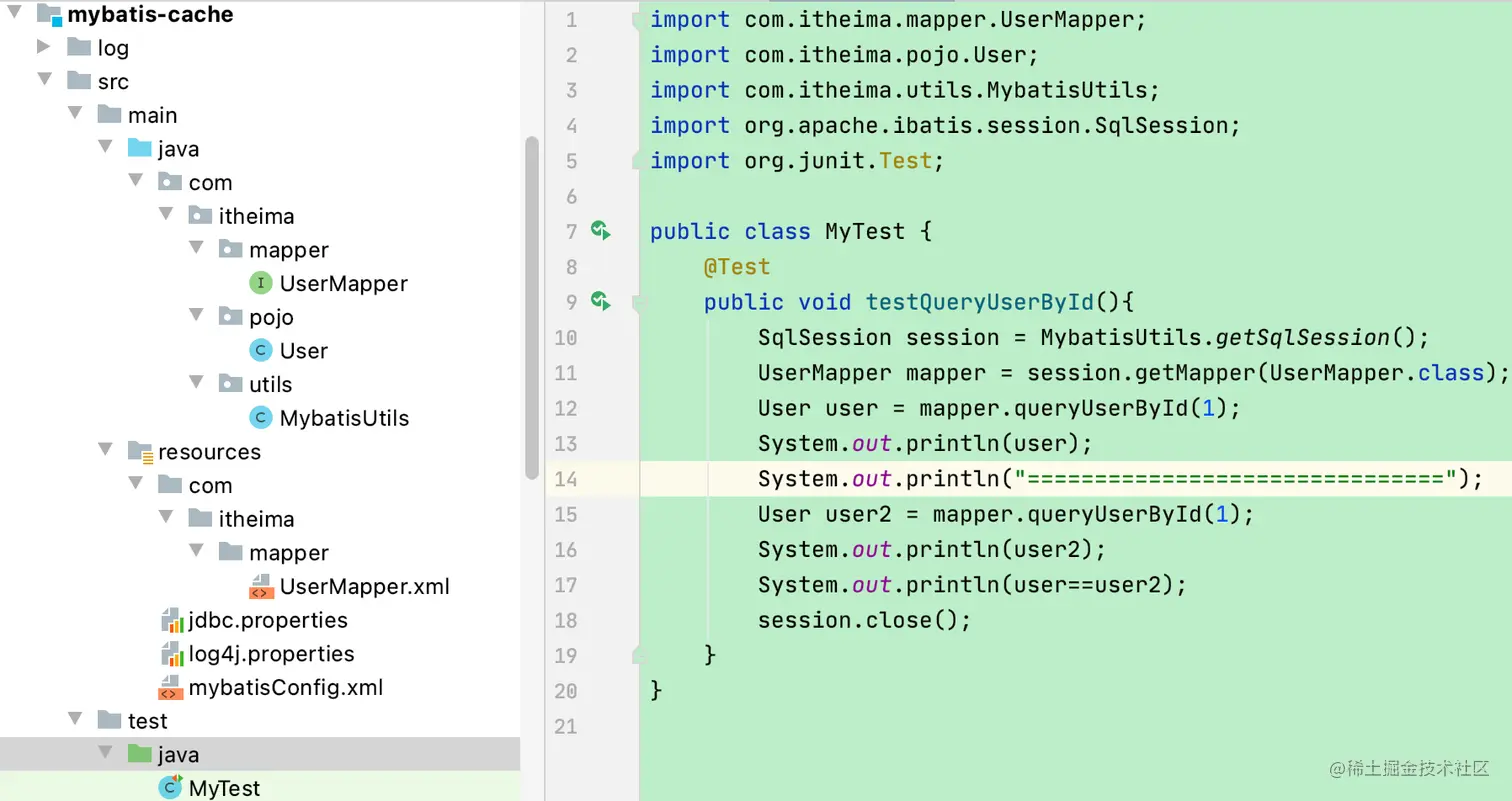Click the src folder icon
The width and height of the screenshot is (1512, 801).
[x=79, y=81]
